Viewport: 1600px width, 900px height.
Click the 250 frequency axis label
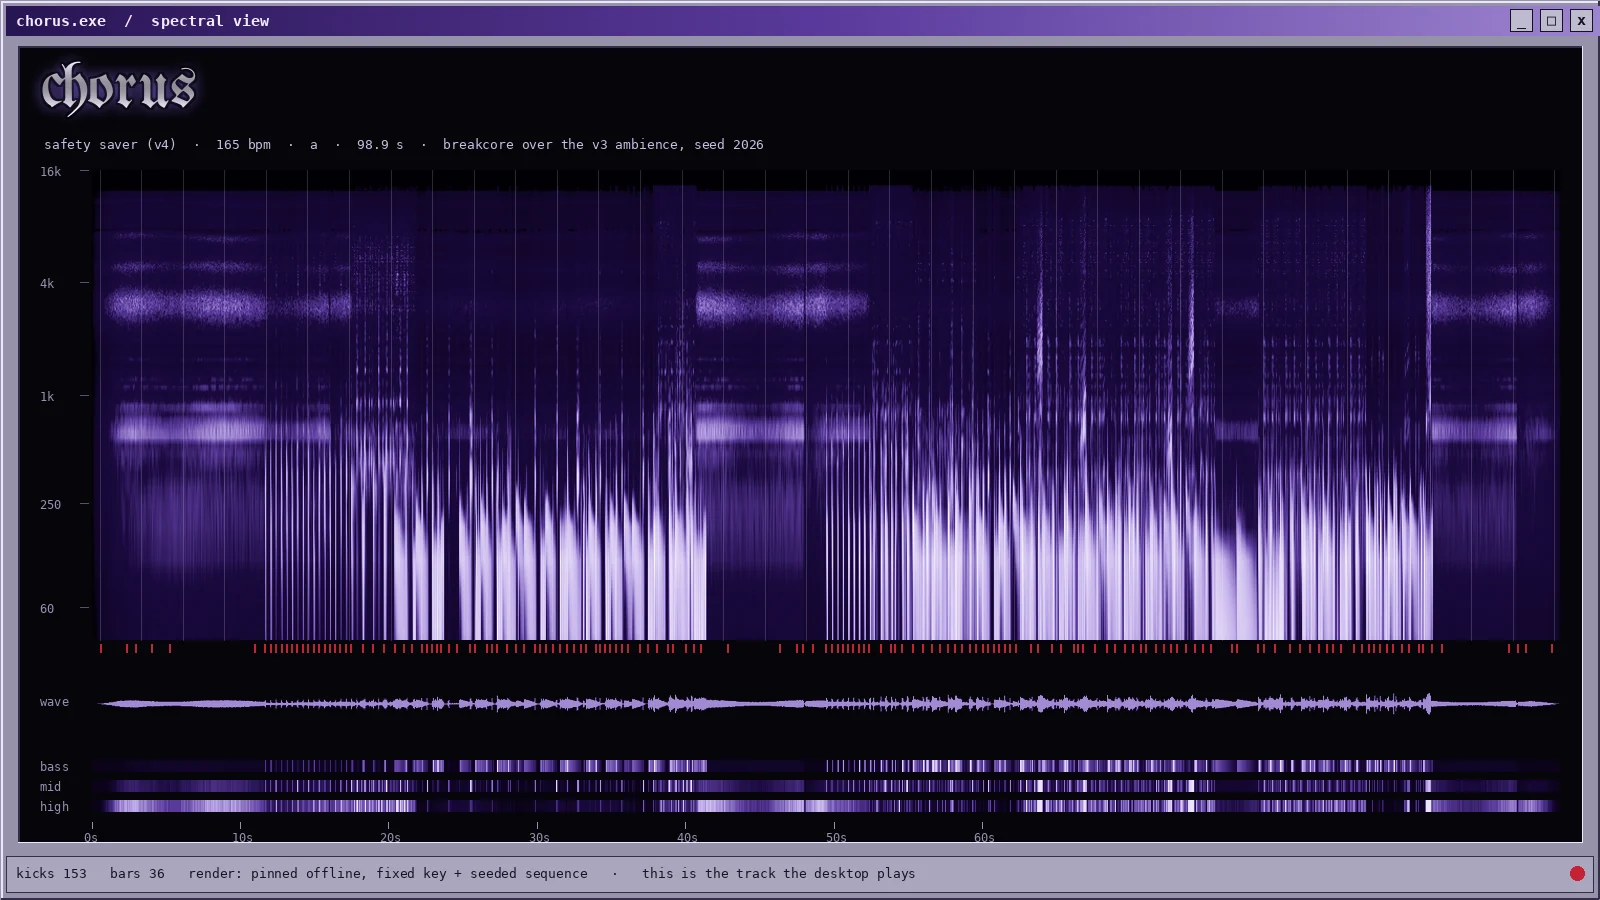coord(50,505)
